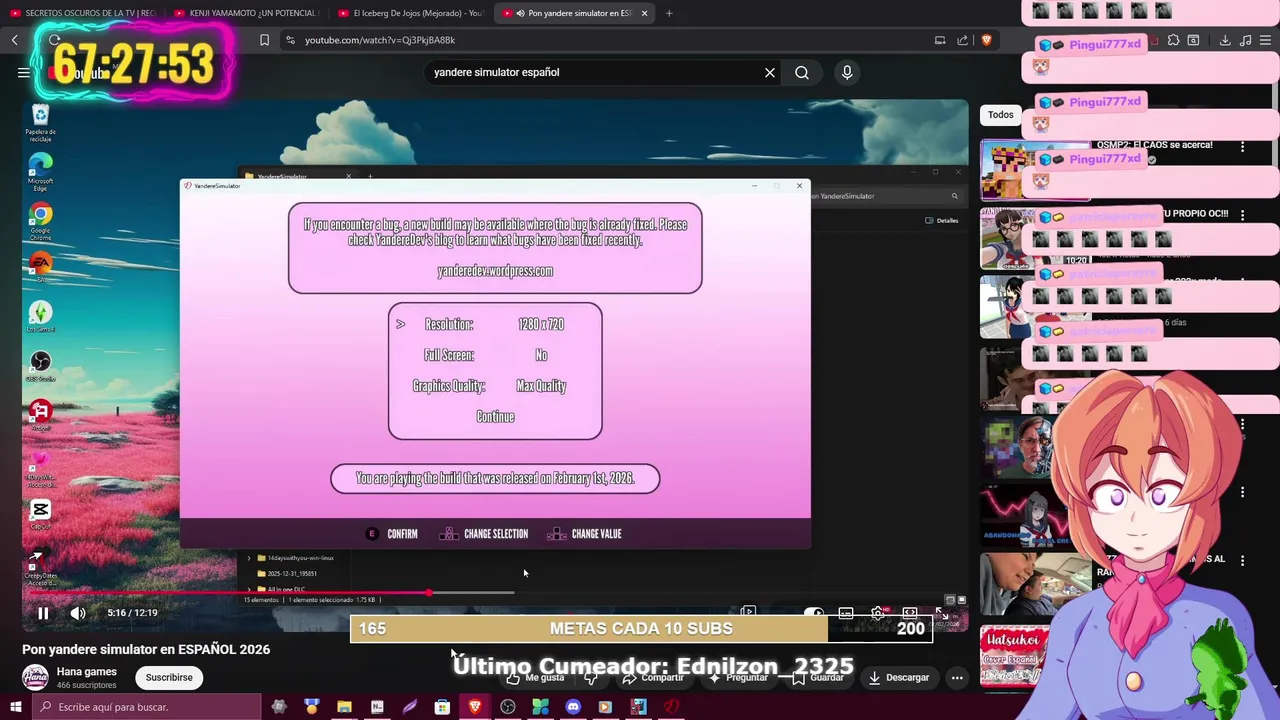1280x720 pixels.
Task: Open OBS Studio from the taskbar
Action: [508, 707]
